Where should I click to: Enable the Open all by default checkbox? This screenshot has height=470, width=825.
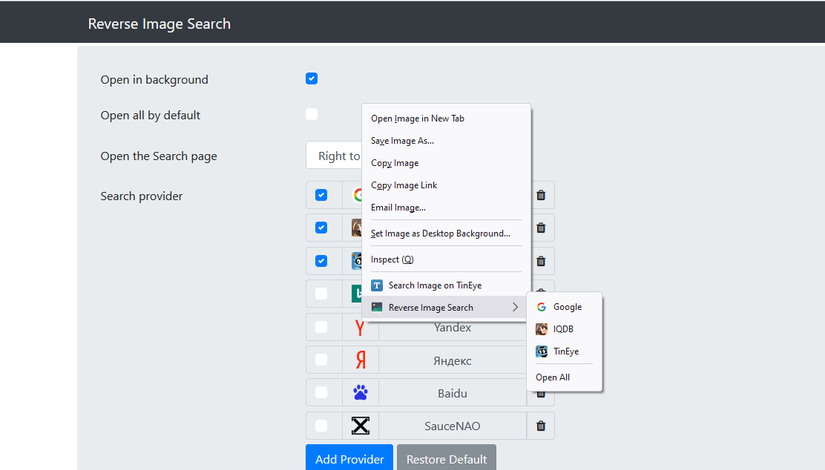[x=312, y=114]
